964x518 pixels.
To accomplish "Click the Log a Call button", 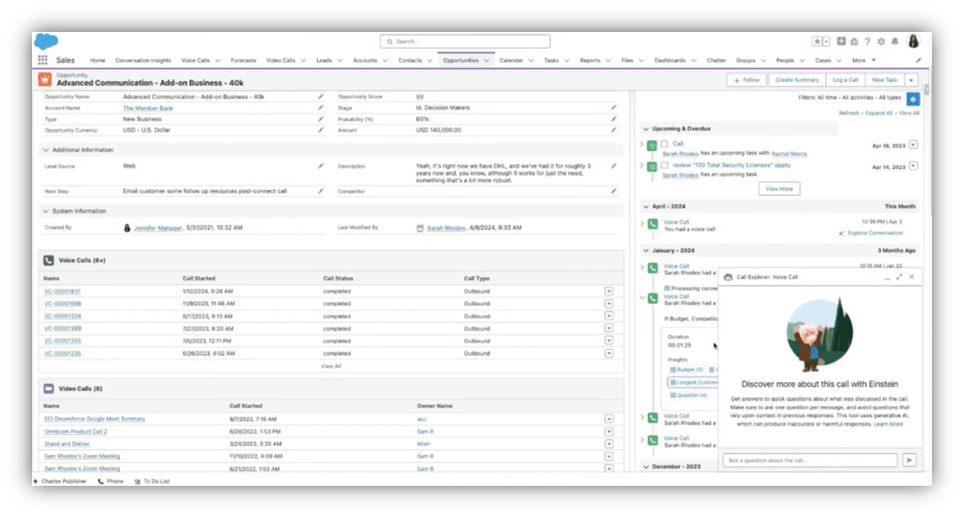I will click(x=845, y=80).
